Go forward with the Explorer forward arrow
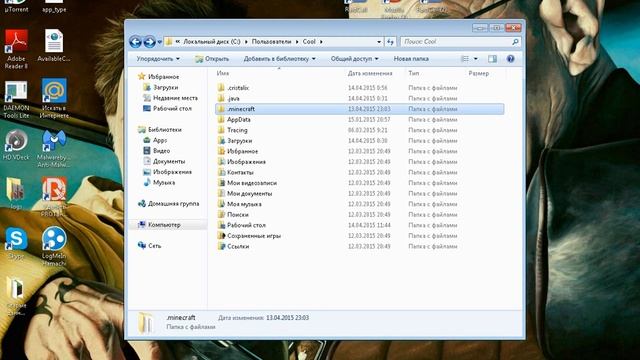 [x=149, y=42]
